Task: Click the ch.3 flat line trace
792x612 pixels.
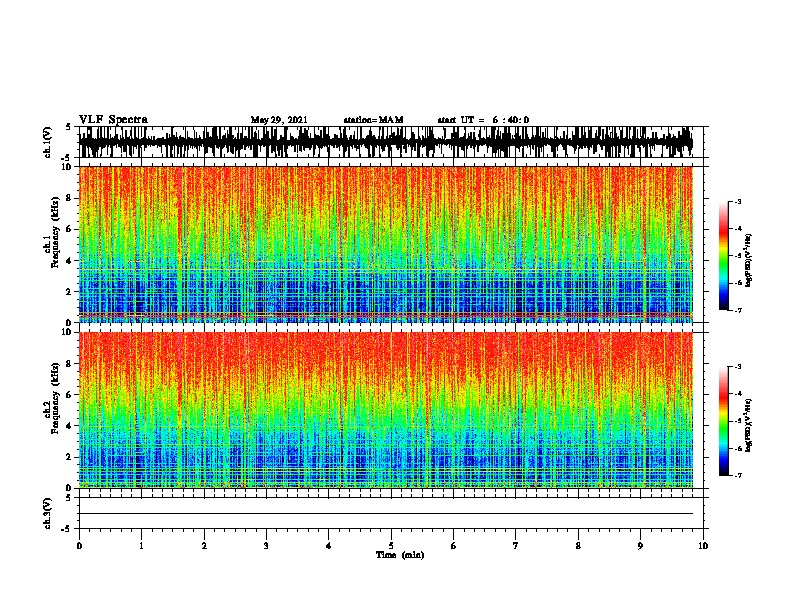Action: (x=386, y=514)
